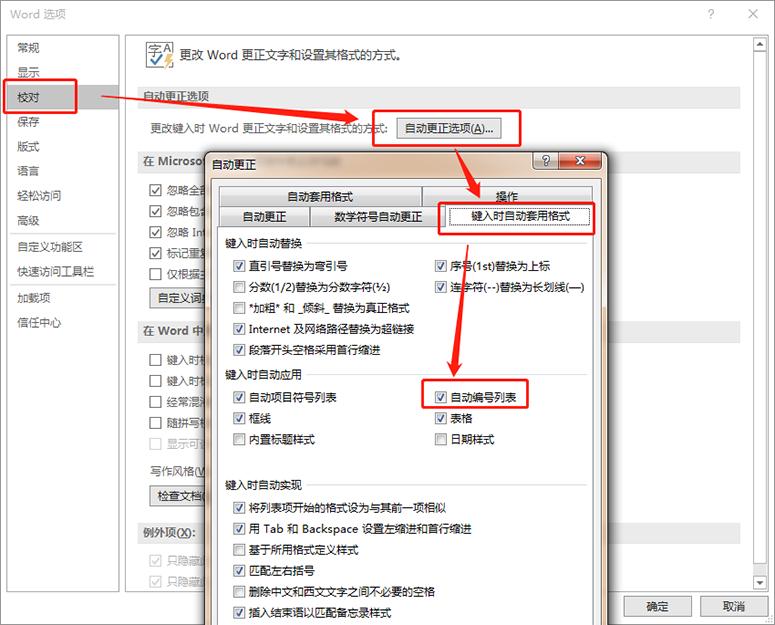Enable 内置标题样式 checkbox
775x625 pixels.
point(239,439)
